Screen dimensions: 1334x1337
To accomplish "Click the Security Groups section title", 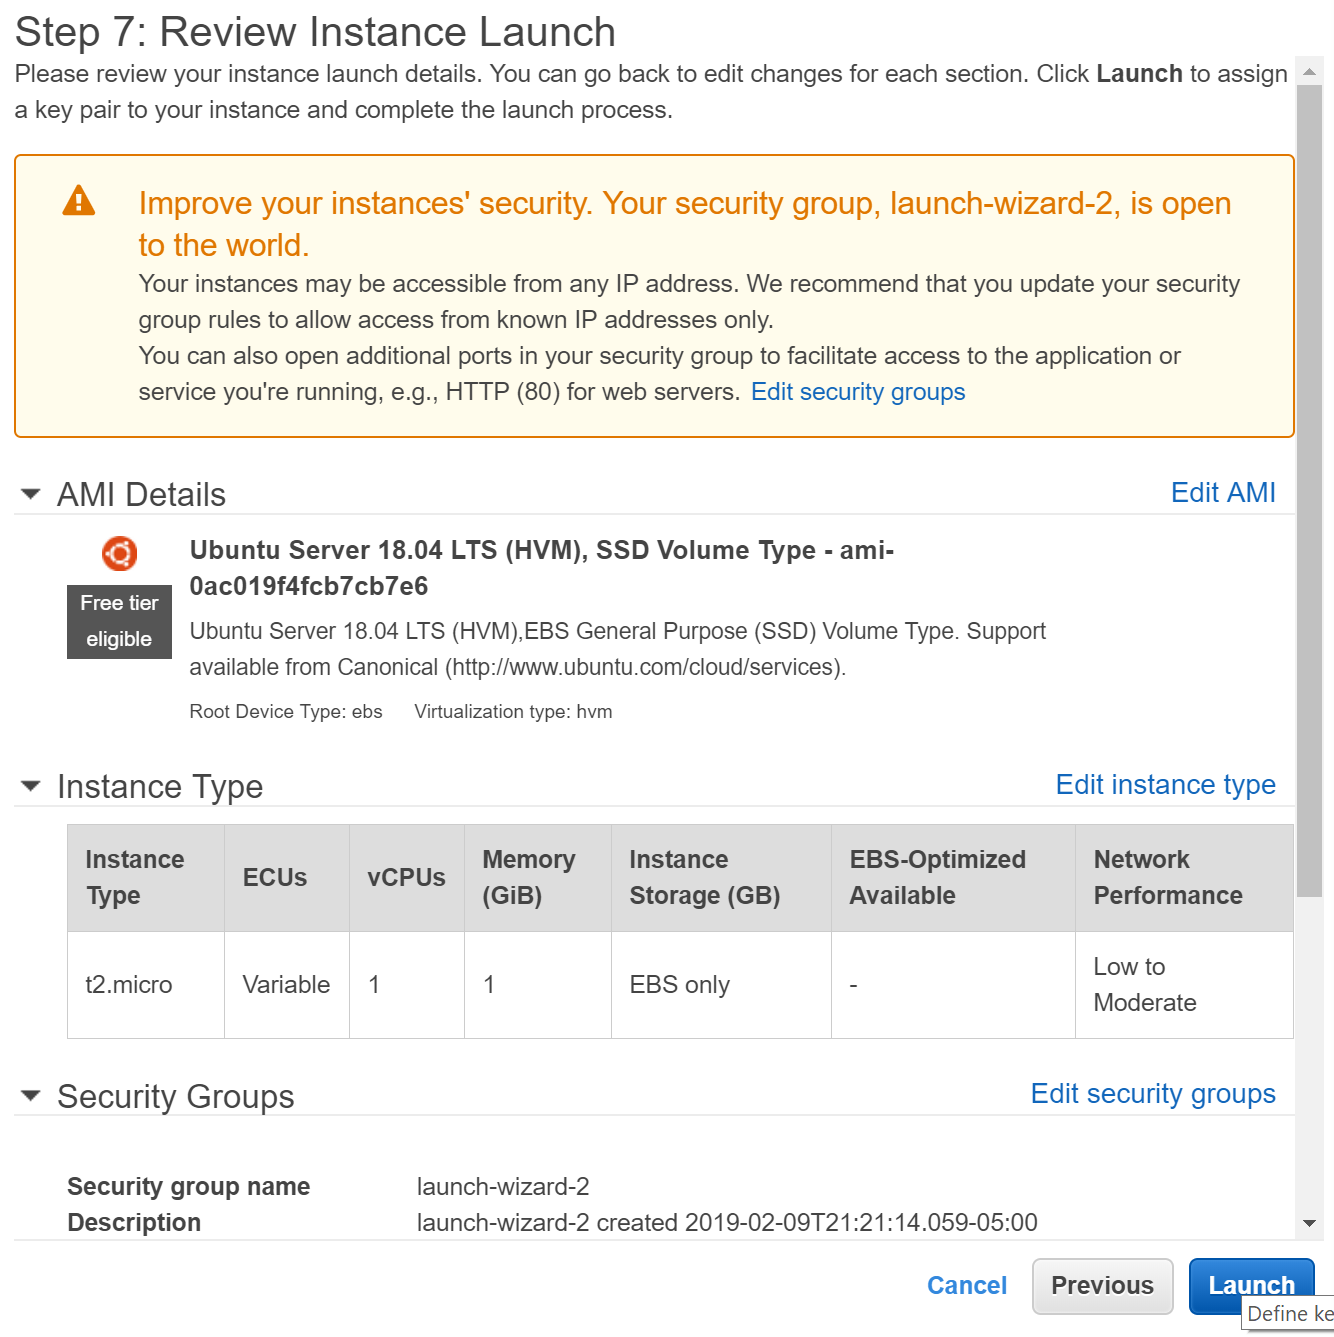I will pos(176,1097).
